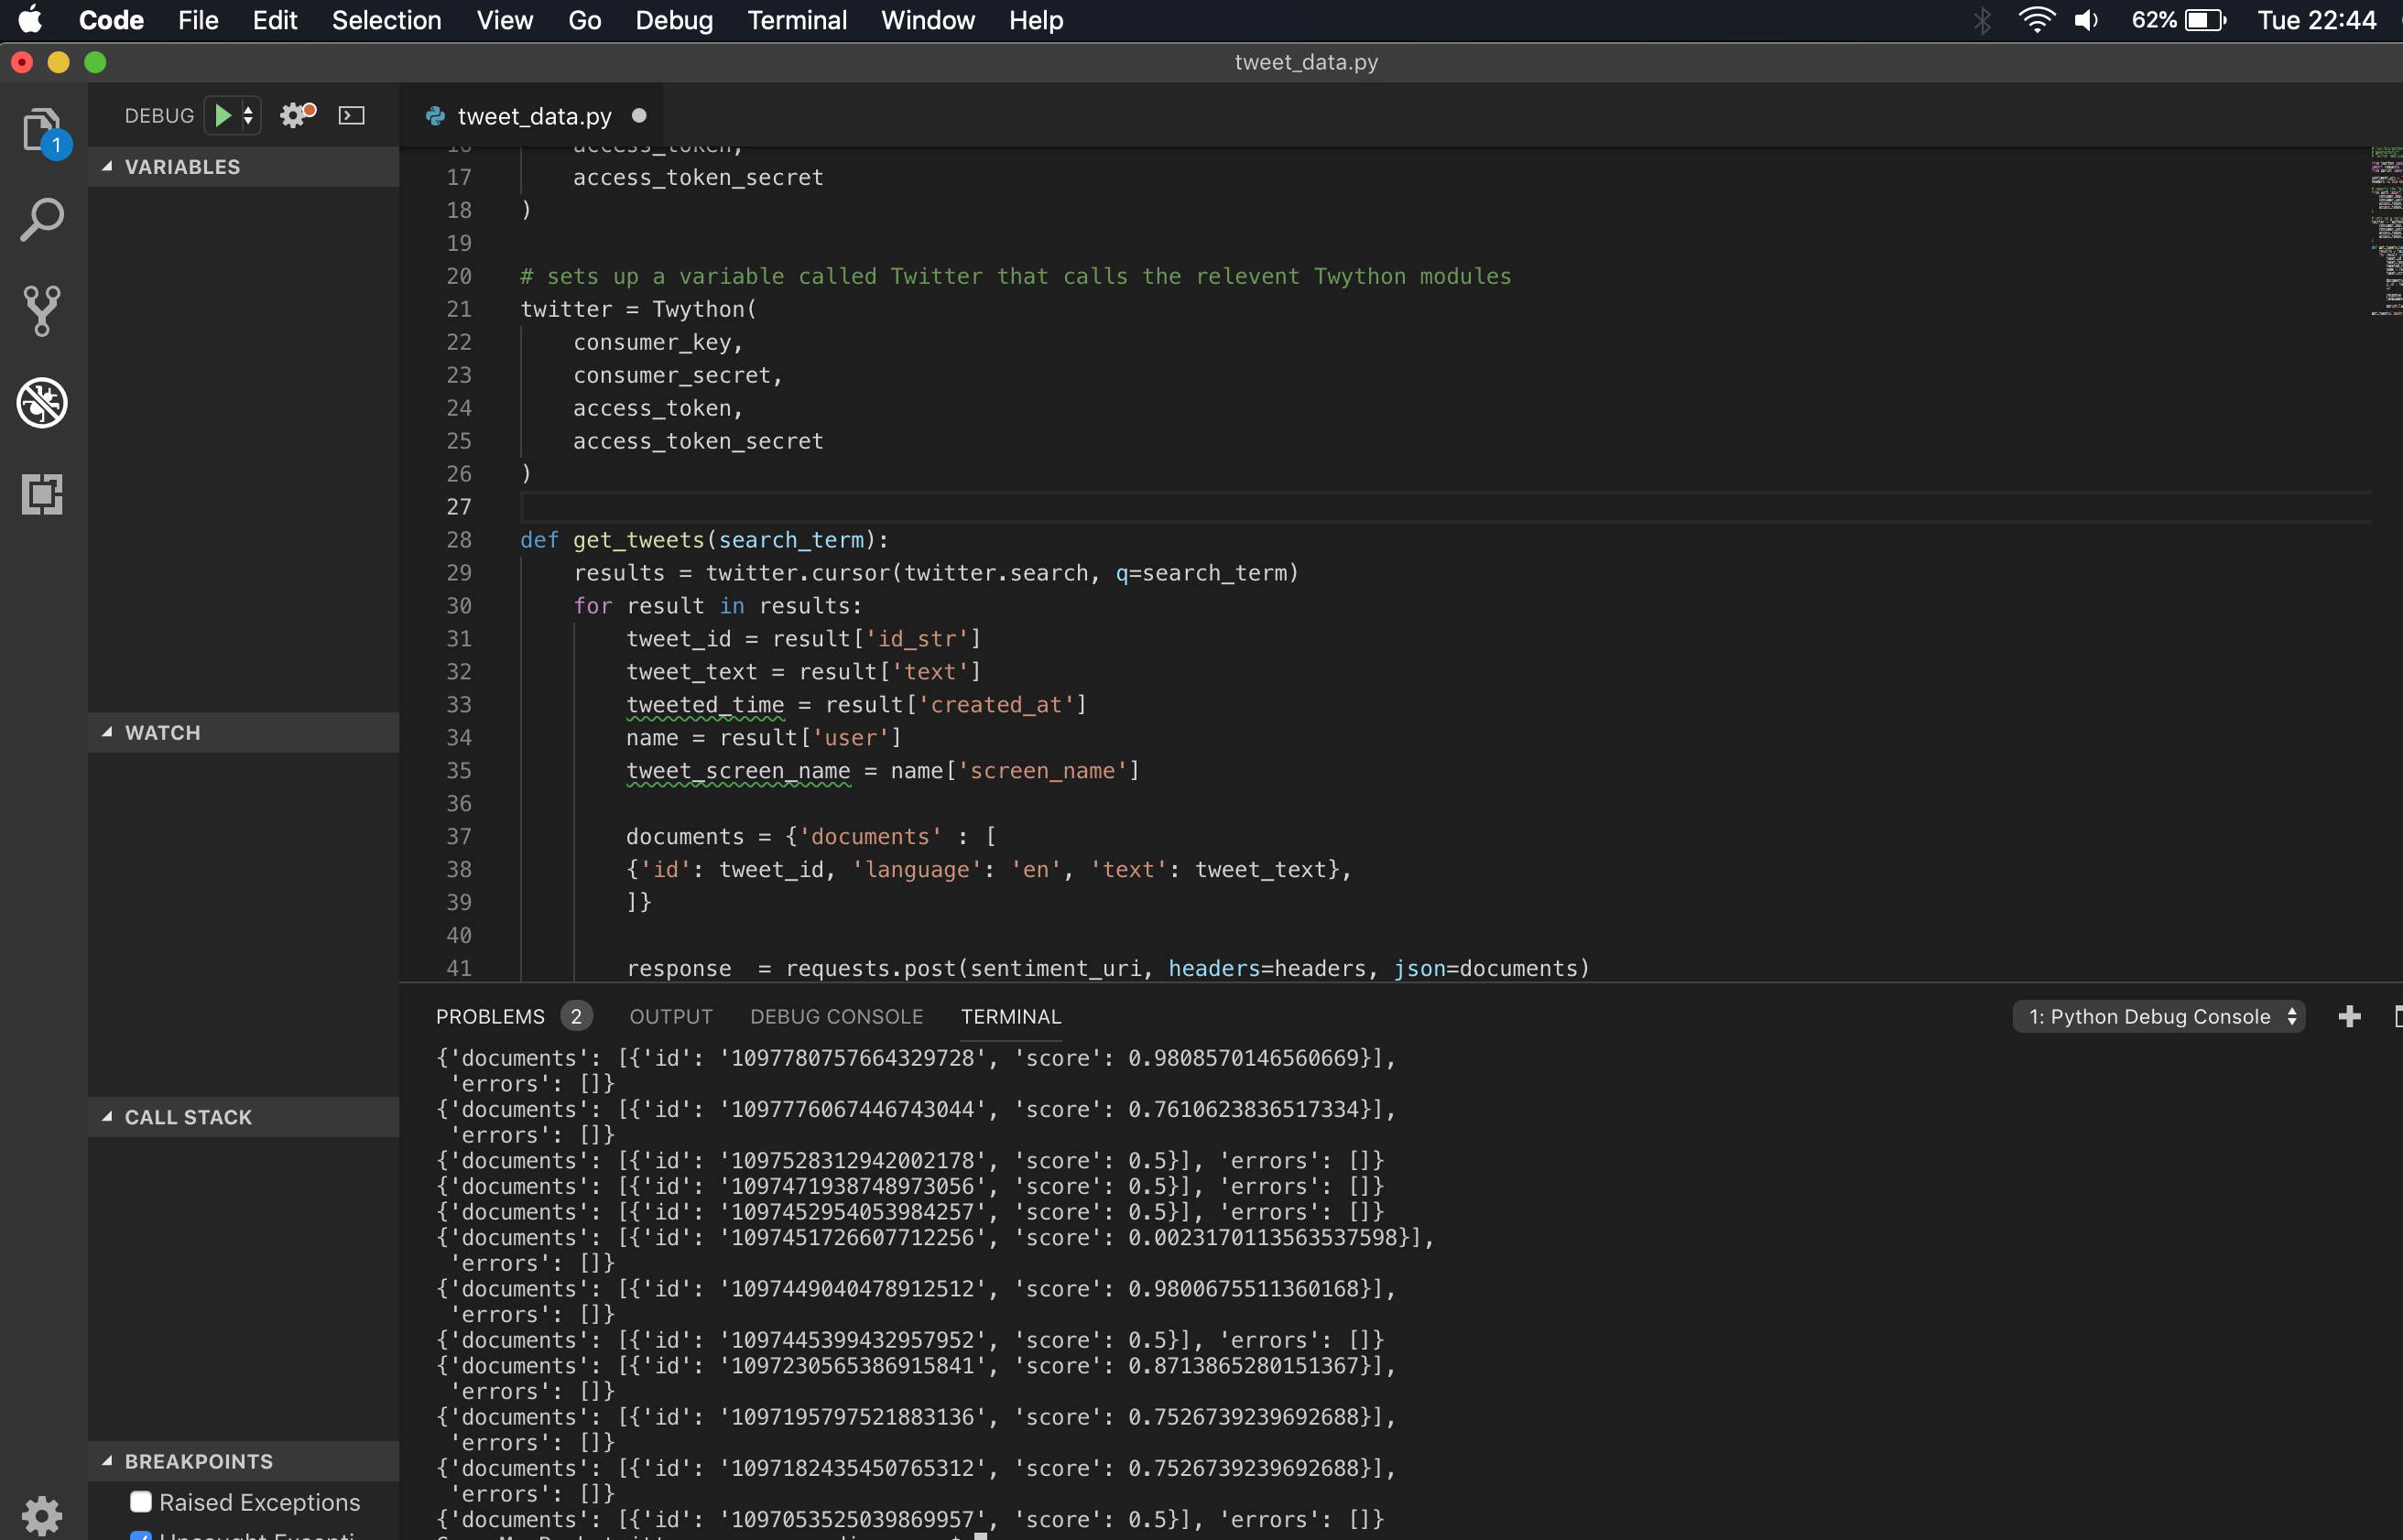Enable the Raised Exceptions breakpoint
Viewport: 2403px width, 1540px height.
[x=142, y=1501]
